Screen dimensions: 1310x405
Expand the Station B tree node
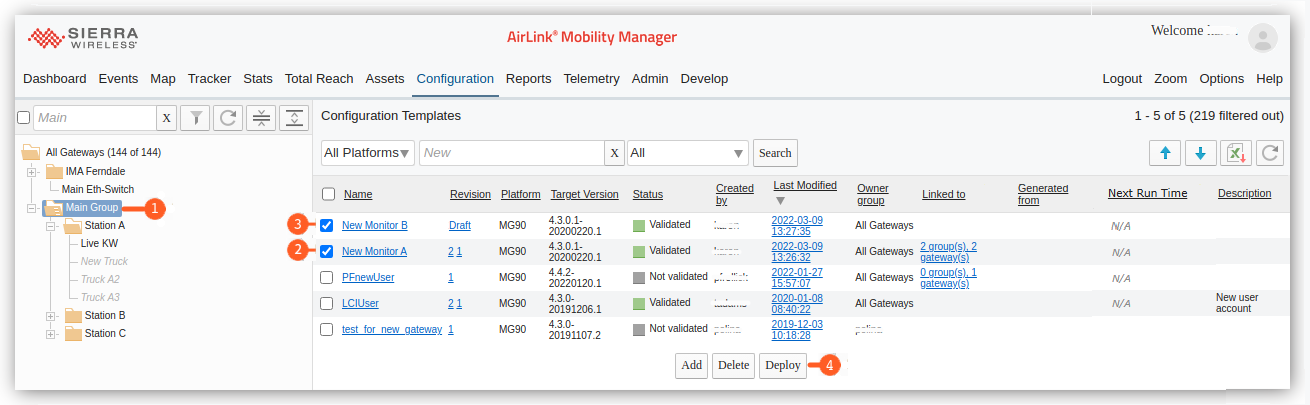(x=51, y=315)
